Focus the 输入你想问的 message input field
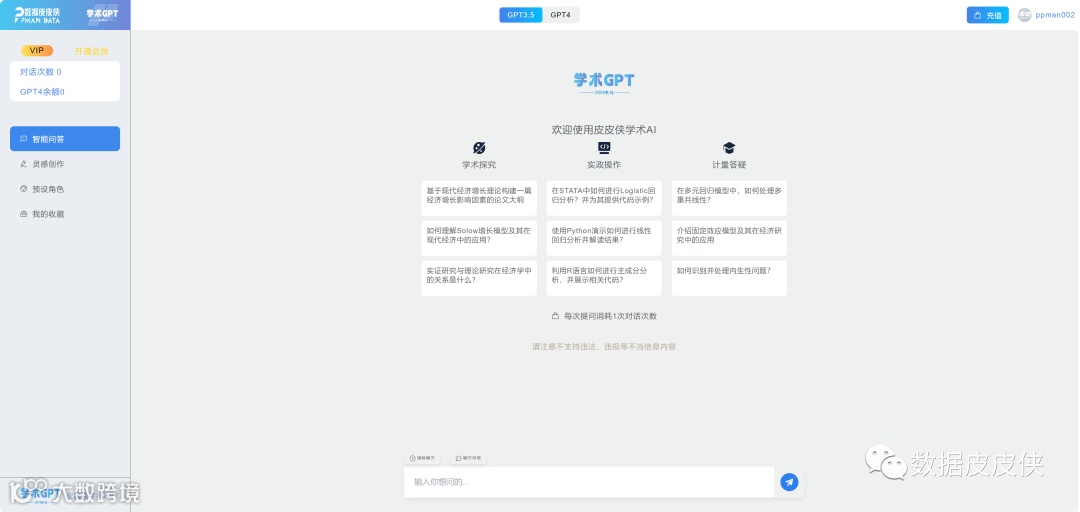1080x512 pixels. [590, 482]
